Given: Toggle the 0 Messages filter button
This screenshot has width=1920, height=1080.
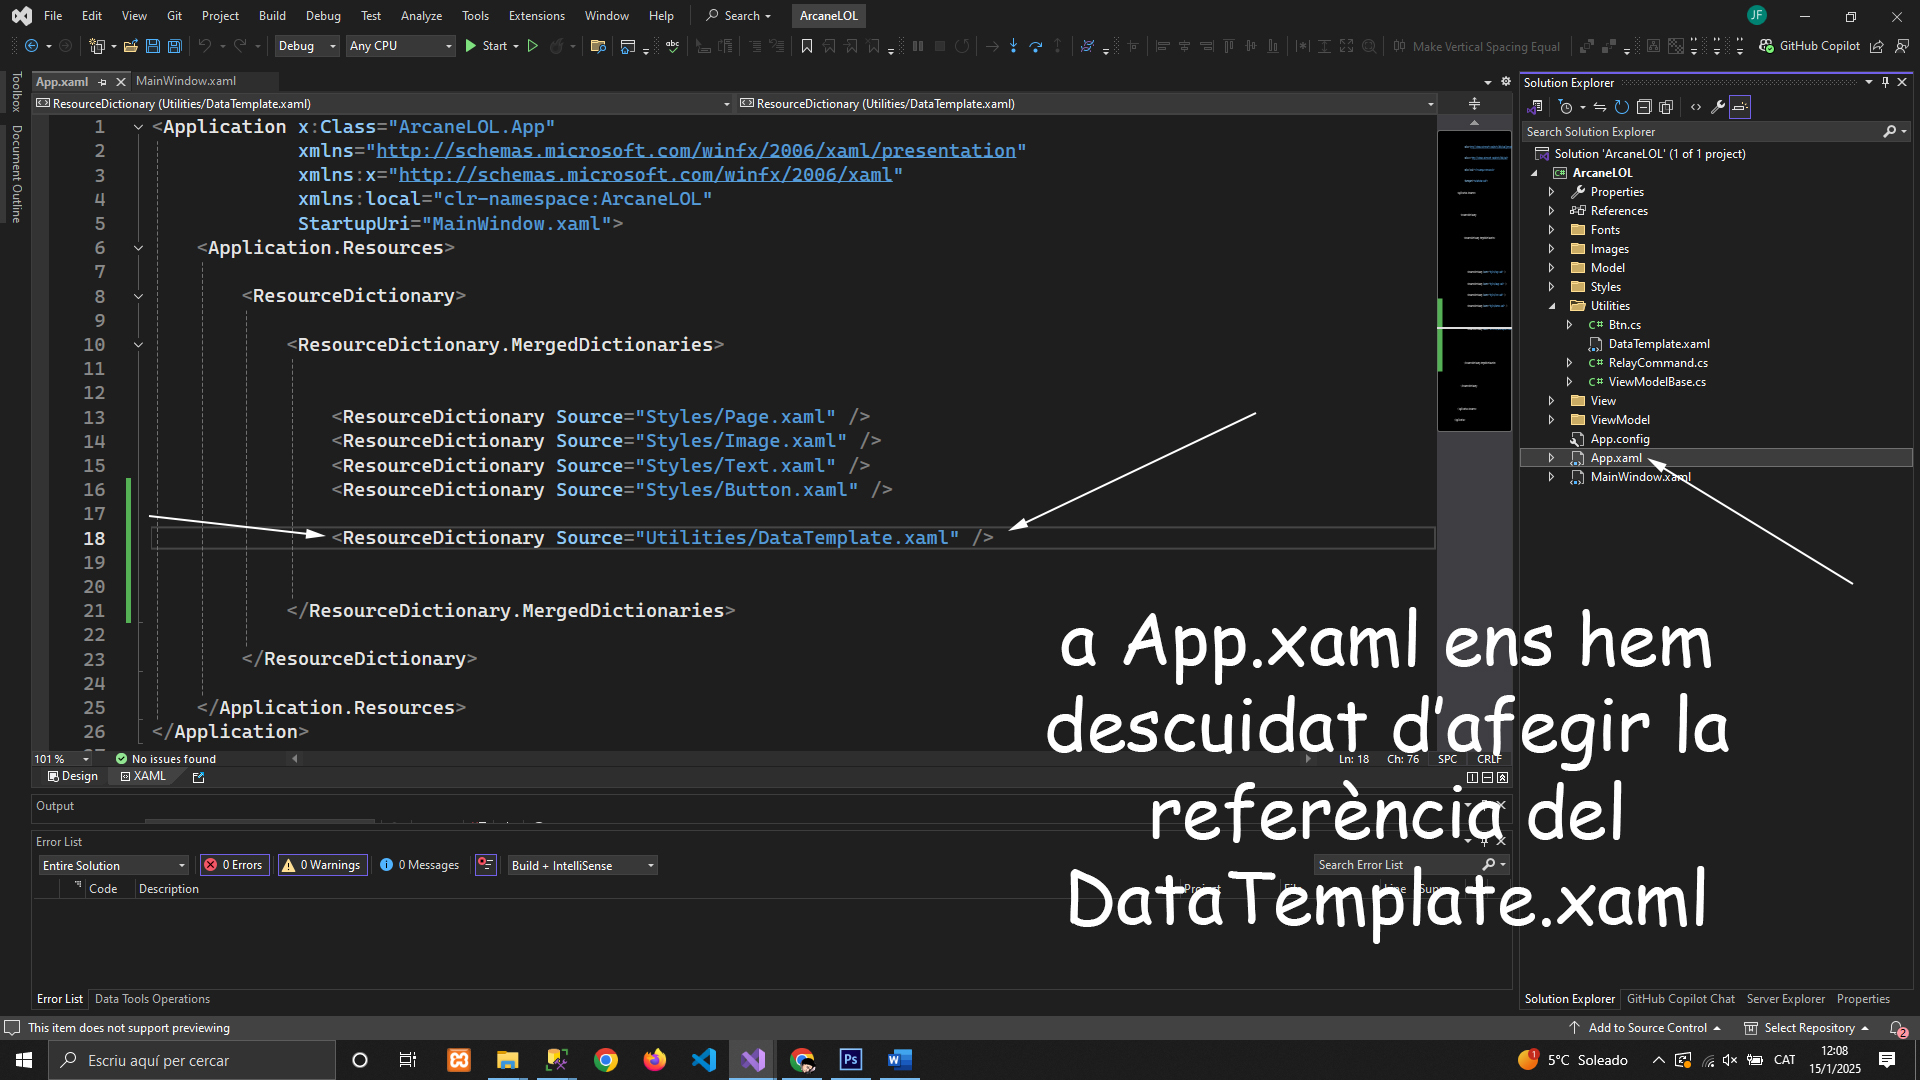Looking at the screenshot, I should coord(420,865).
